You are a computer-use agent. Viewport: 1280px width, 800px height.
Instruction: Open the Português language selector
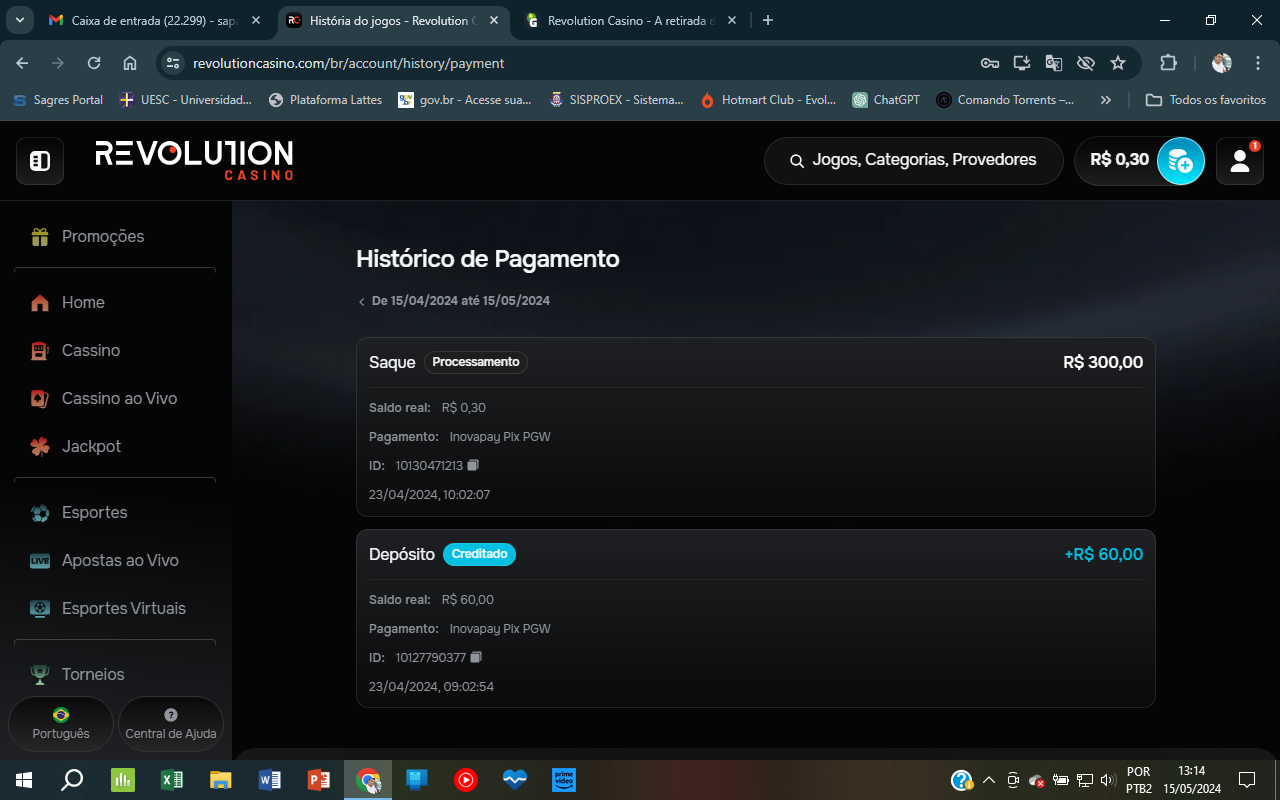click(x=60, y=723)
